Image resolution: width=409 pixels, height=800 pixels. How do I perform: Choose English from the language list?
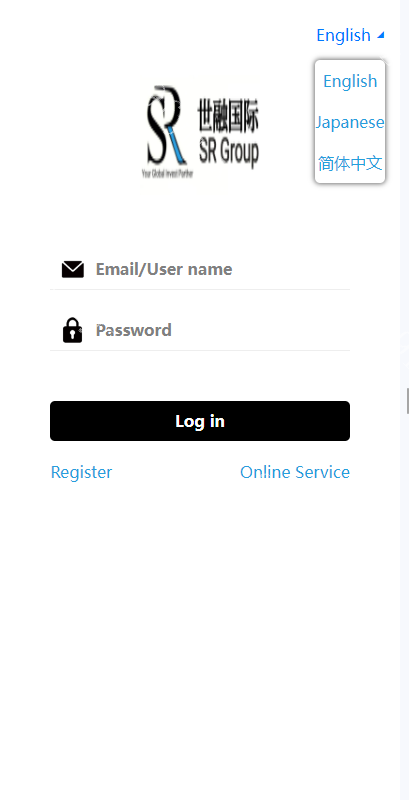click(x=350, y=81)
